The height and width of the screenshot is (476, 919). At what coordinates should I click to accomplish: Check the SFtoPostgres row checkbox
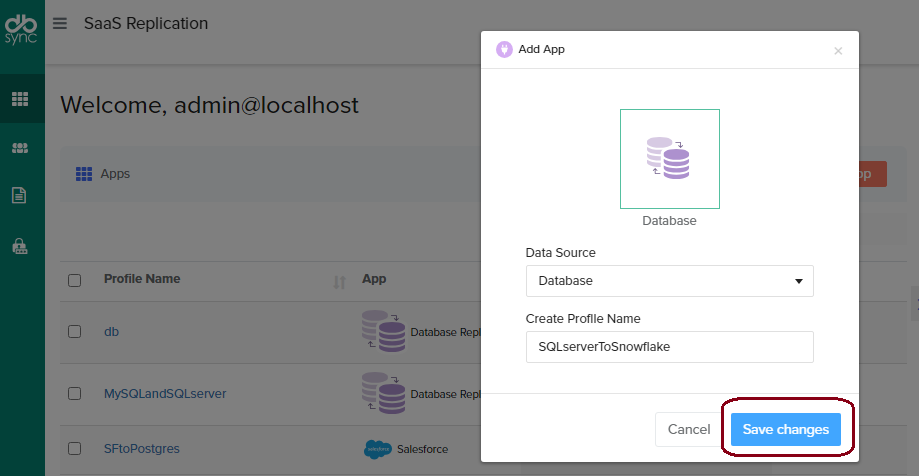[74, 449]
